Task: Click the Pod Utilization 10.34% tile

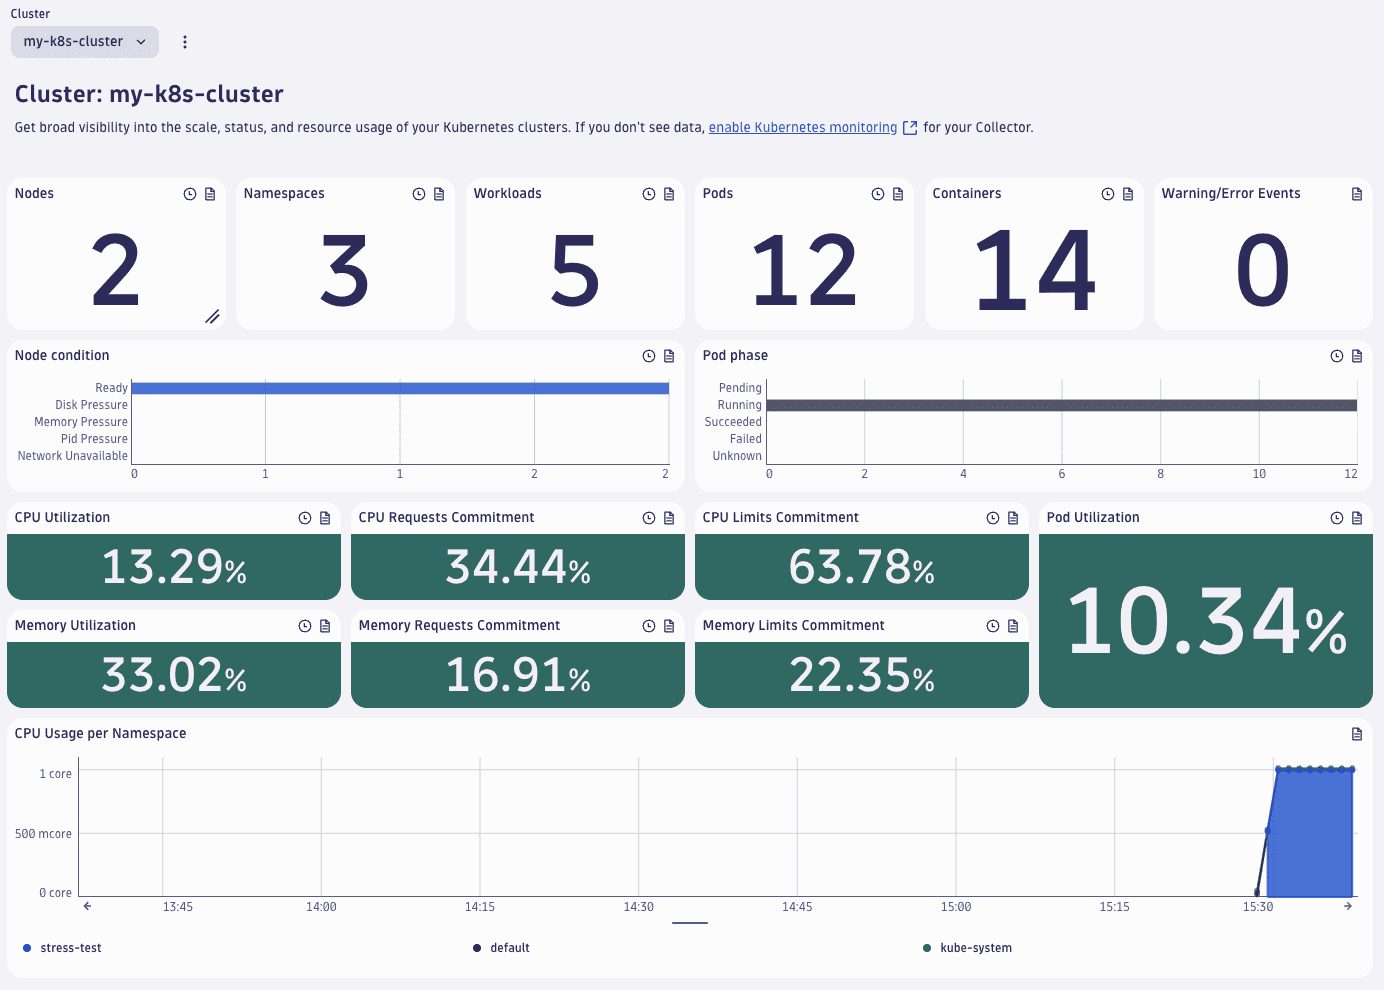Action: click(x=1205, y=621)
